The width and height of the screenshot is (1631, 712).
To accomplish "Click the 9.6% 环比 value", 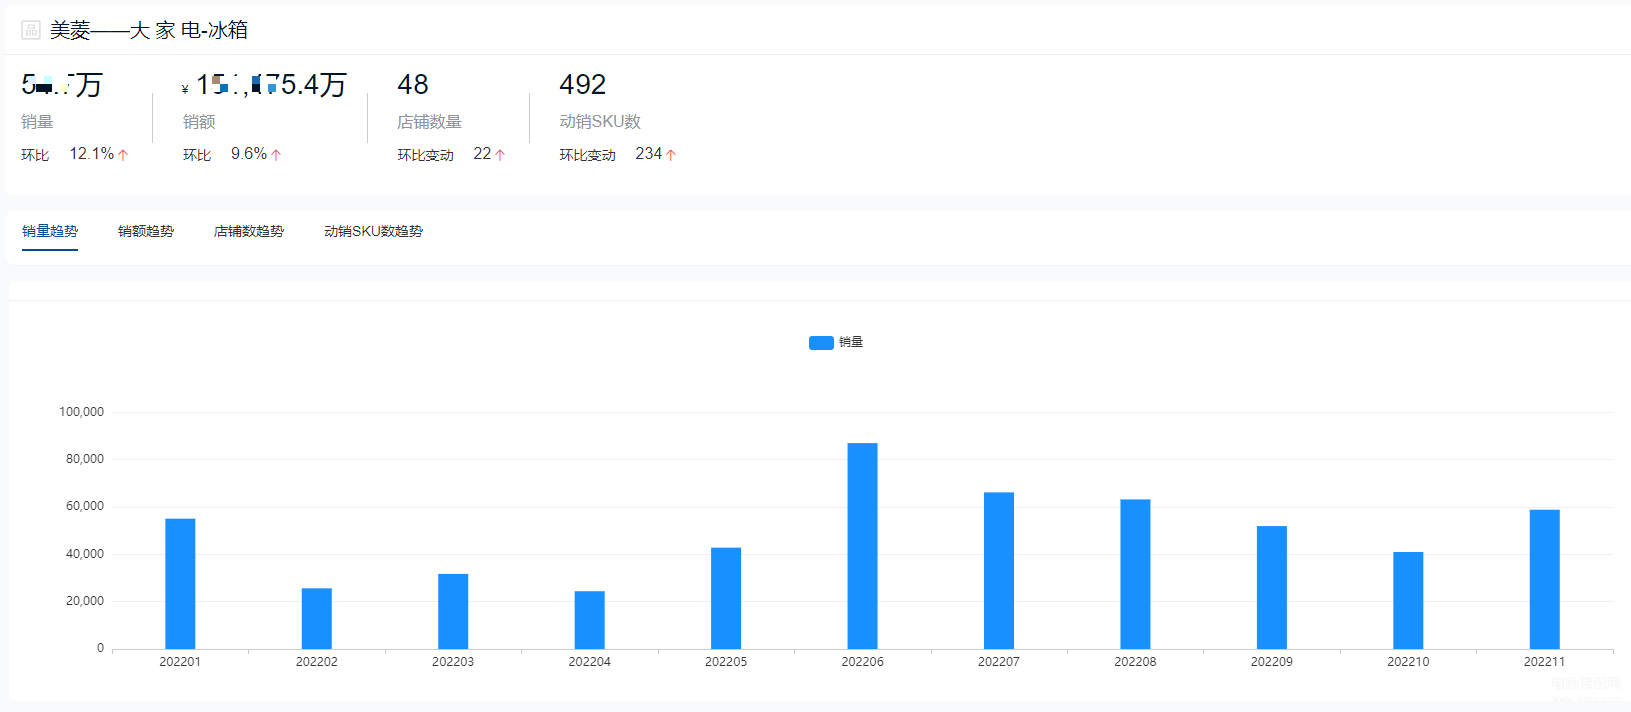I will click(249, 154).
